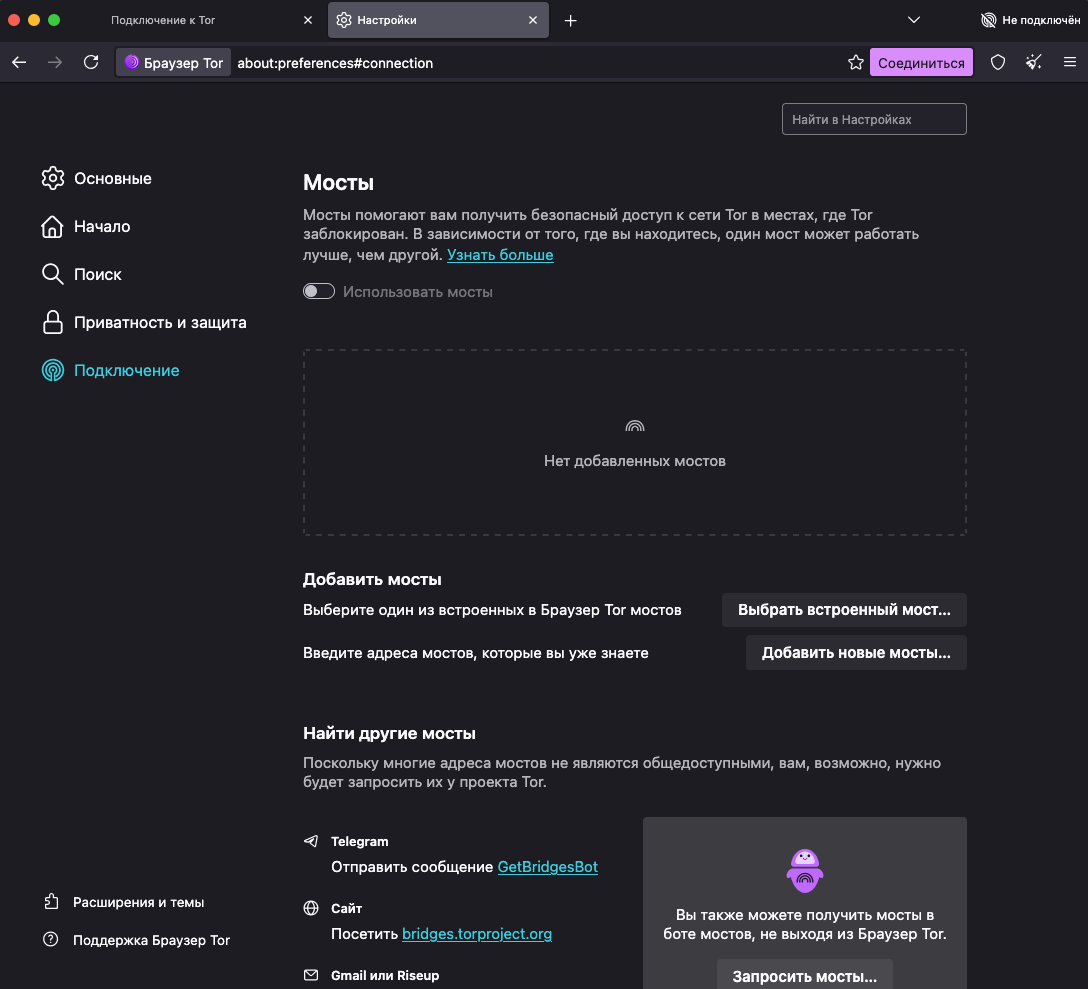Open the GetBridgesBot Telegram link
1088x989 pixels.
tap(547, 867)
